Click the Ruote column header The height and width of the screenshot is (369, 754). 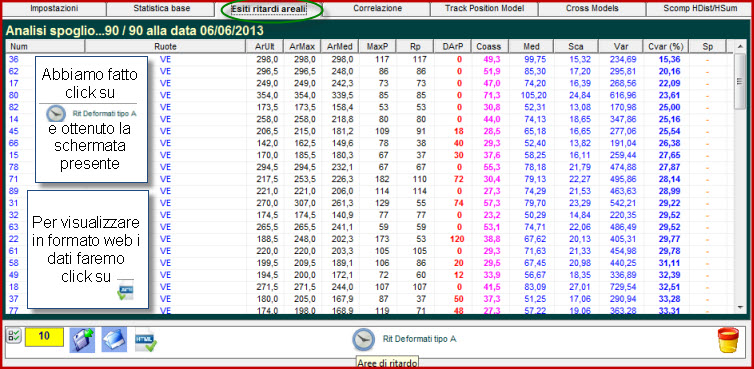(165, 47)
